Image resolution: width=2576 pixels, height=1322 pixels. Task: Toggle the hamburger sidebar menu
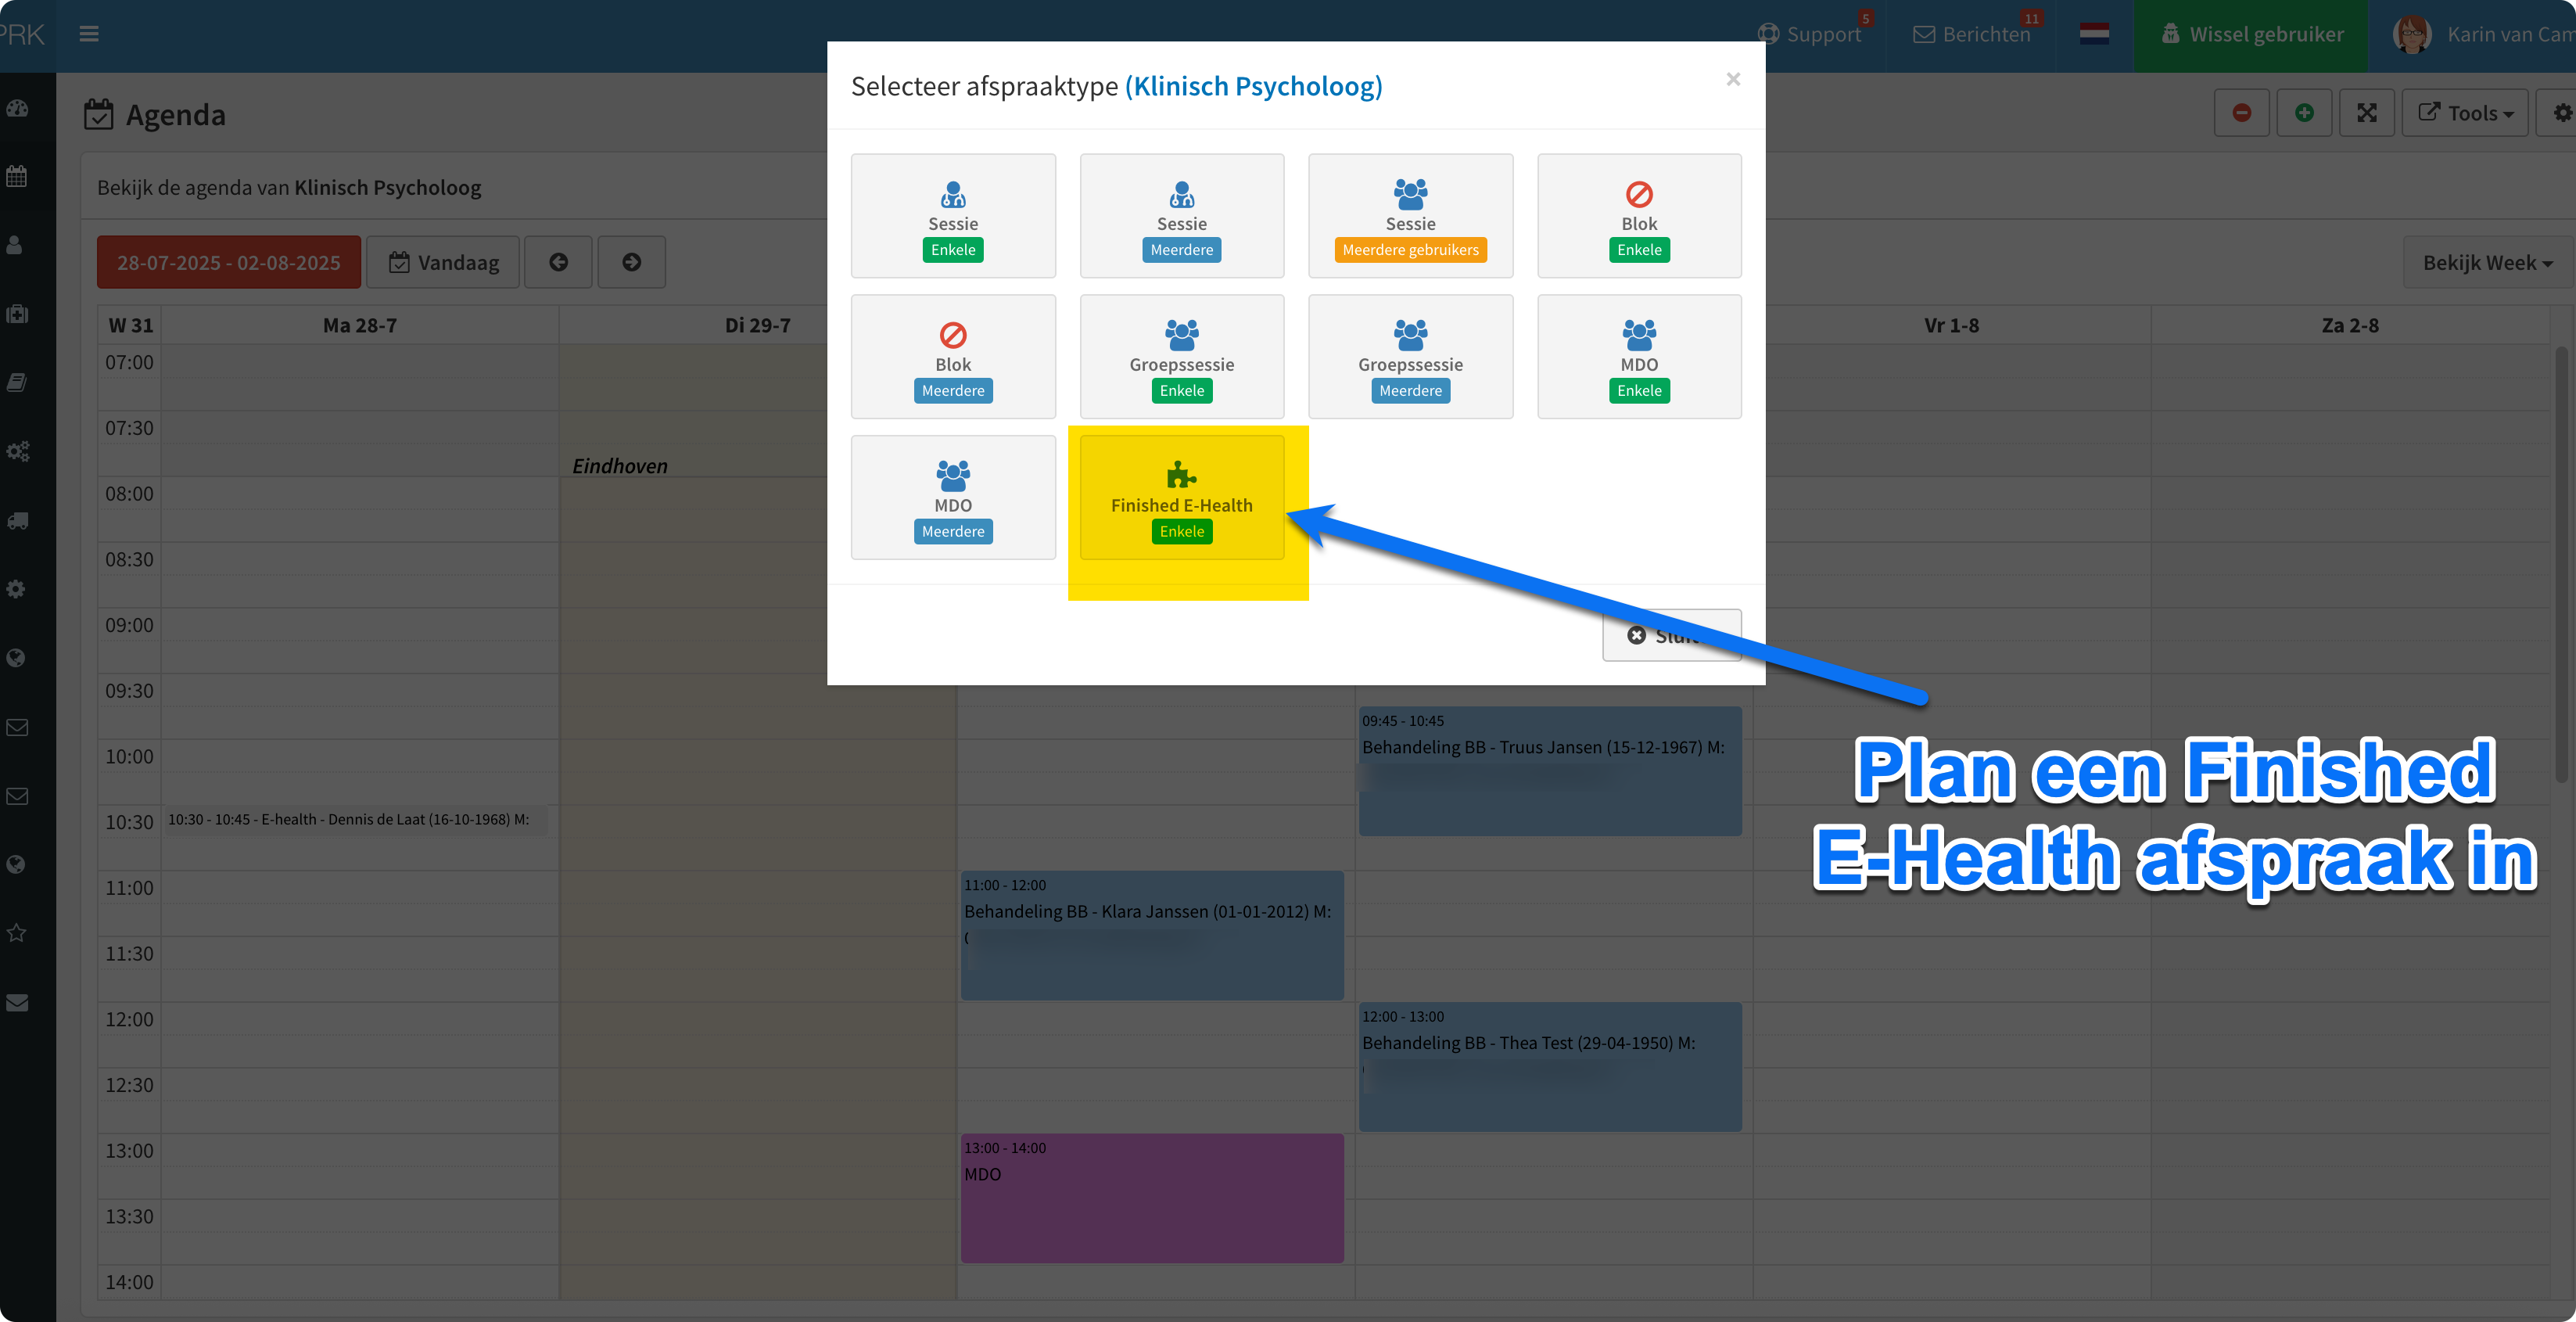click(x=89, y=34)
